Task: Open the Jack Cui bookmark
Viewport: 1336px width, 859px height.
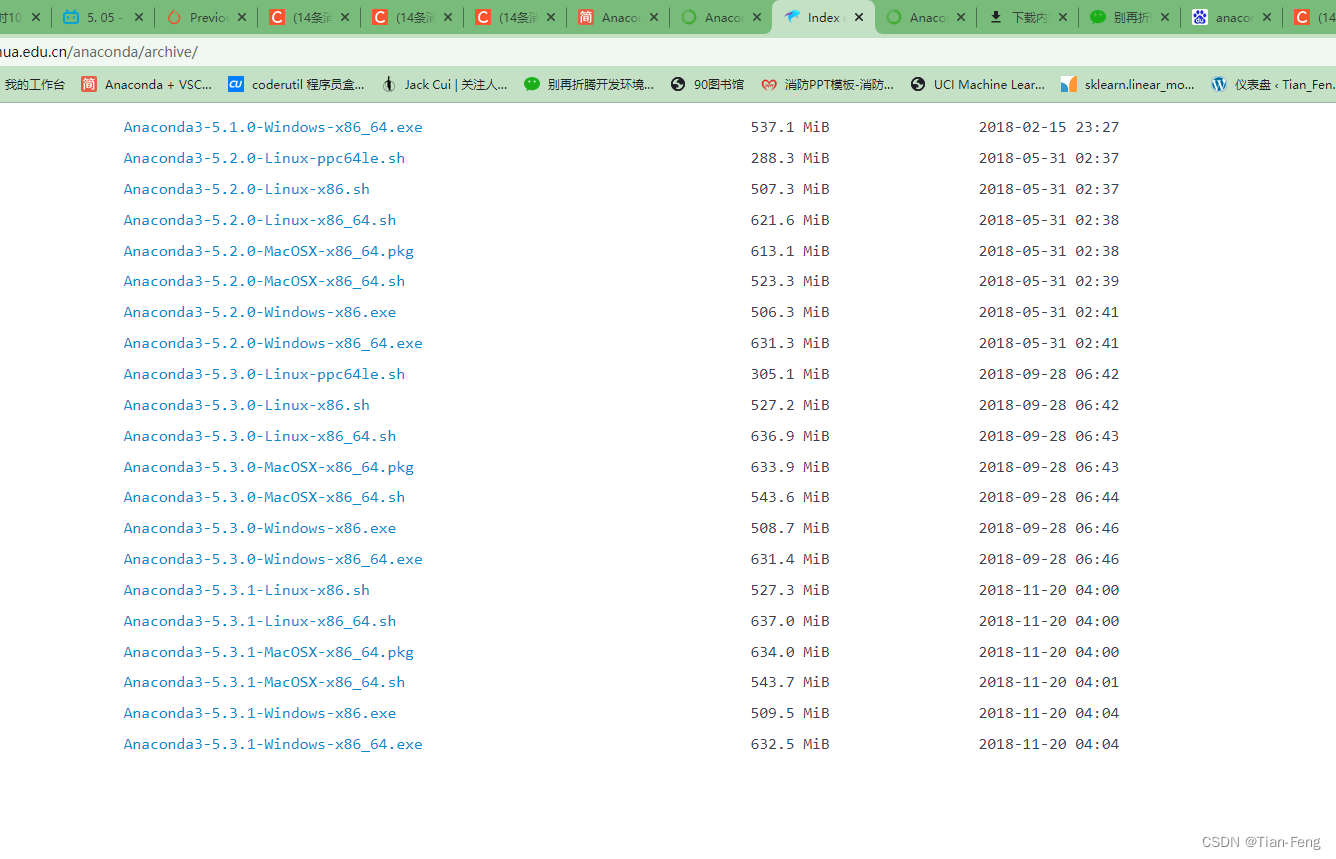Action: (444, 85)
